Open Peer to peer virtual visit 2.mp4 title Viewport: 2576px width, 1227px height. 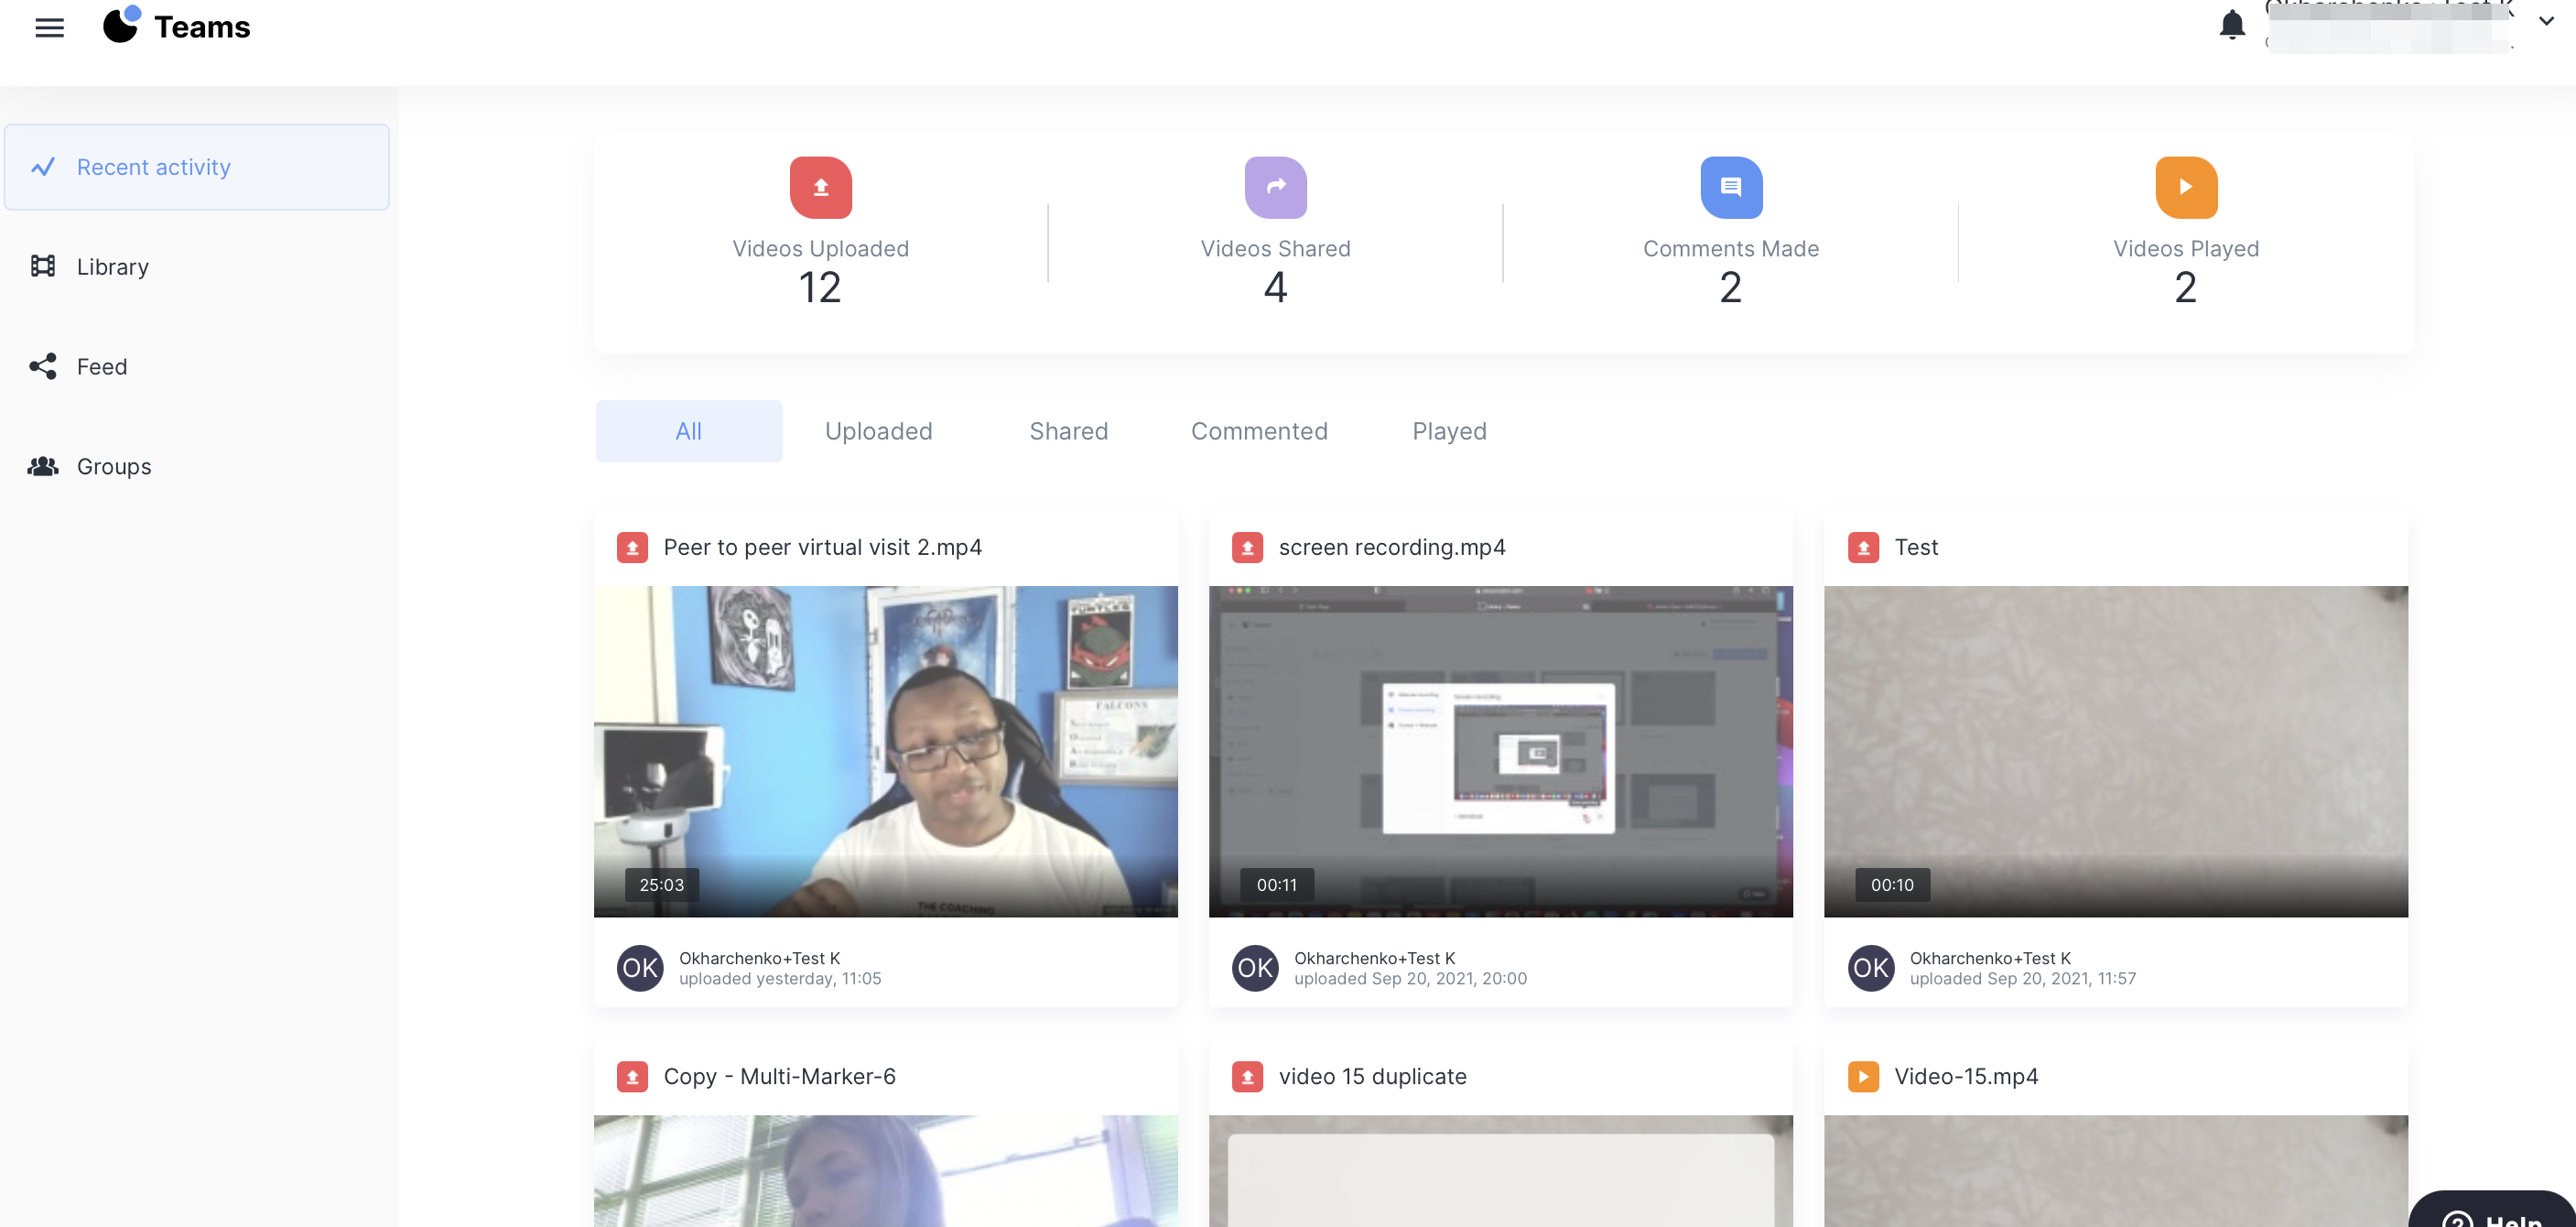tap(822, 547)
